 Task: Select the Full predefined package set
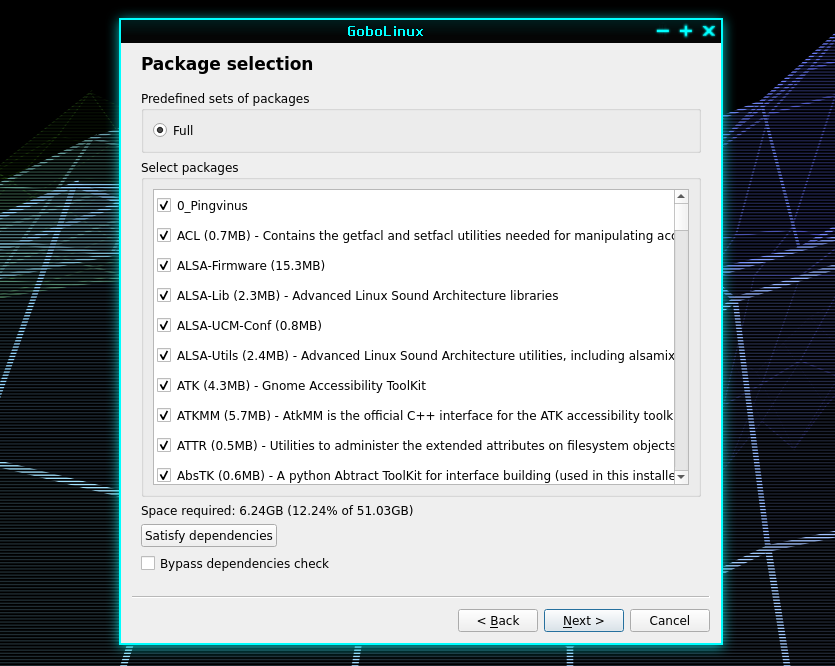click(160, 130)
